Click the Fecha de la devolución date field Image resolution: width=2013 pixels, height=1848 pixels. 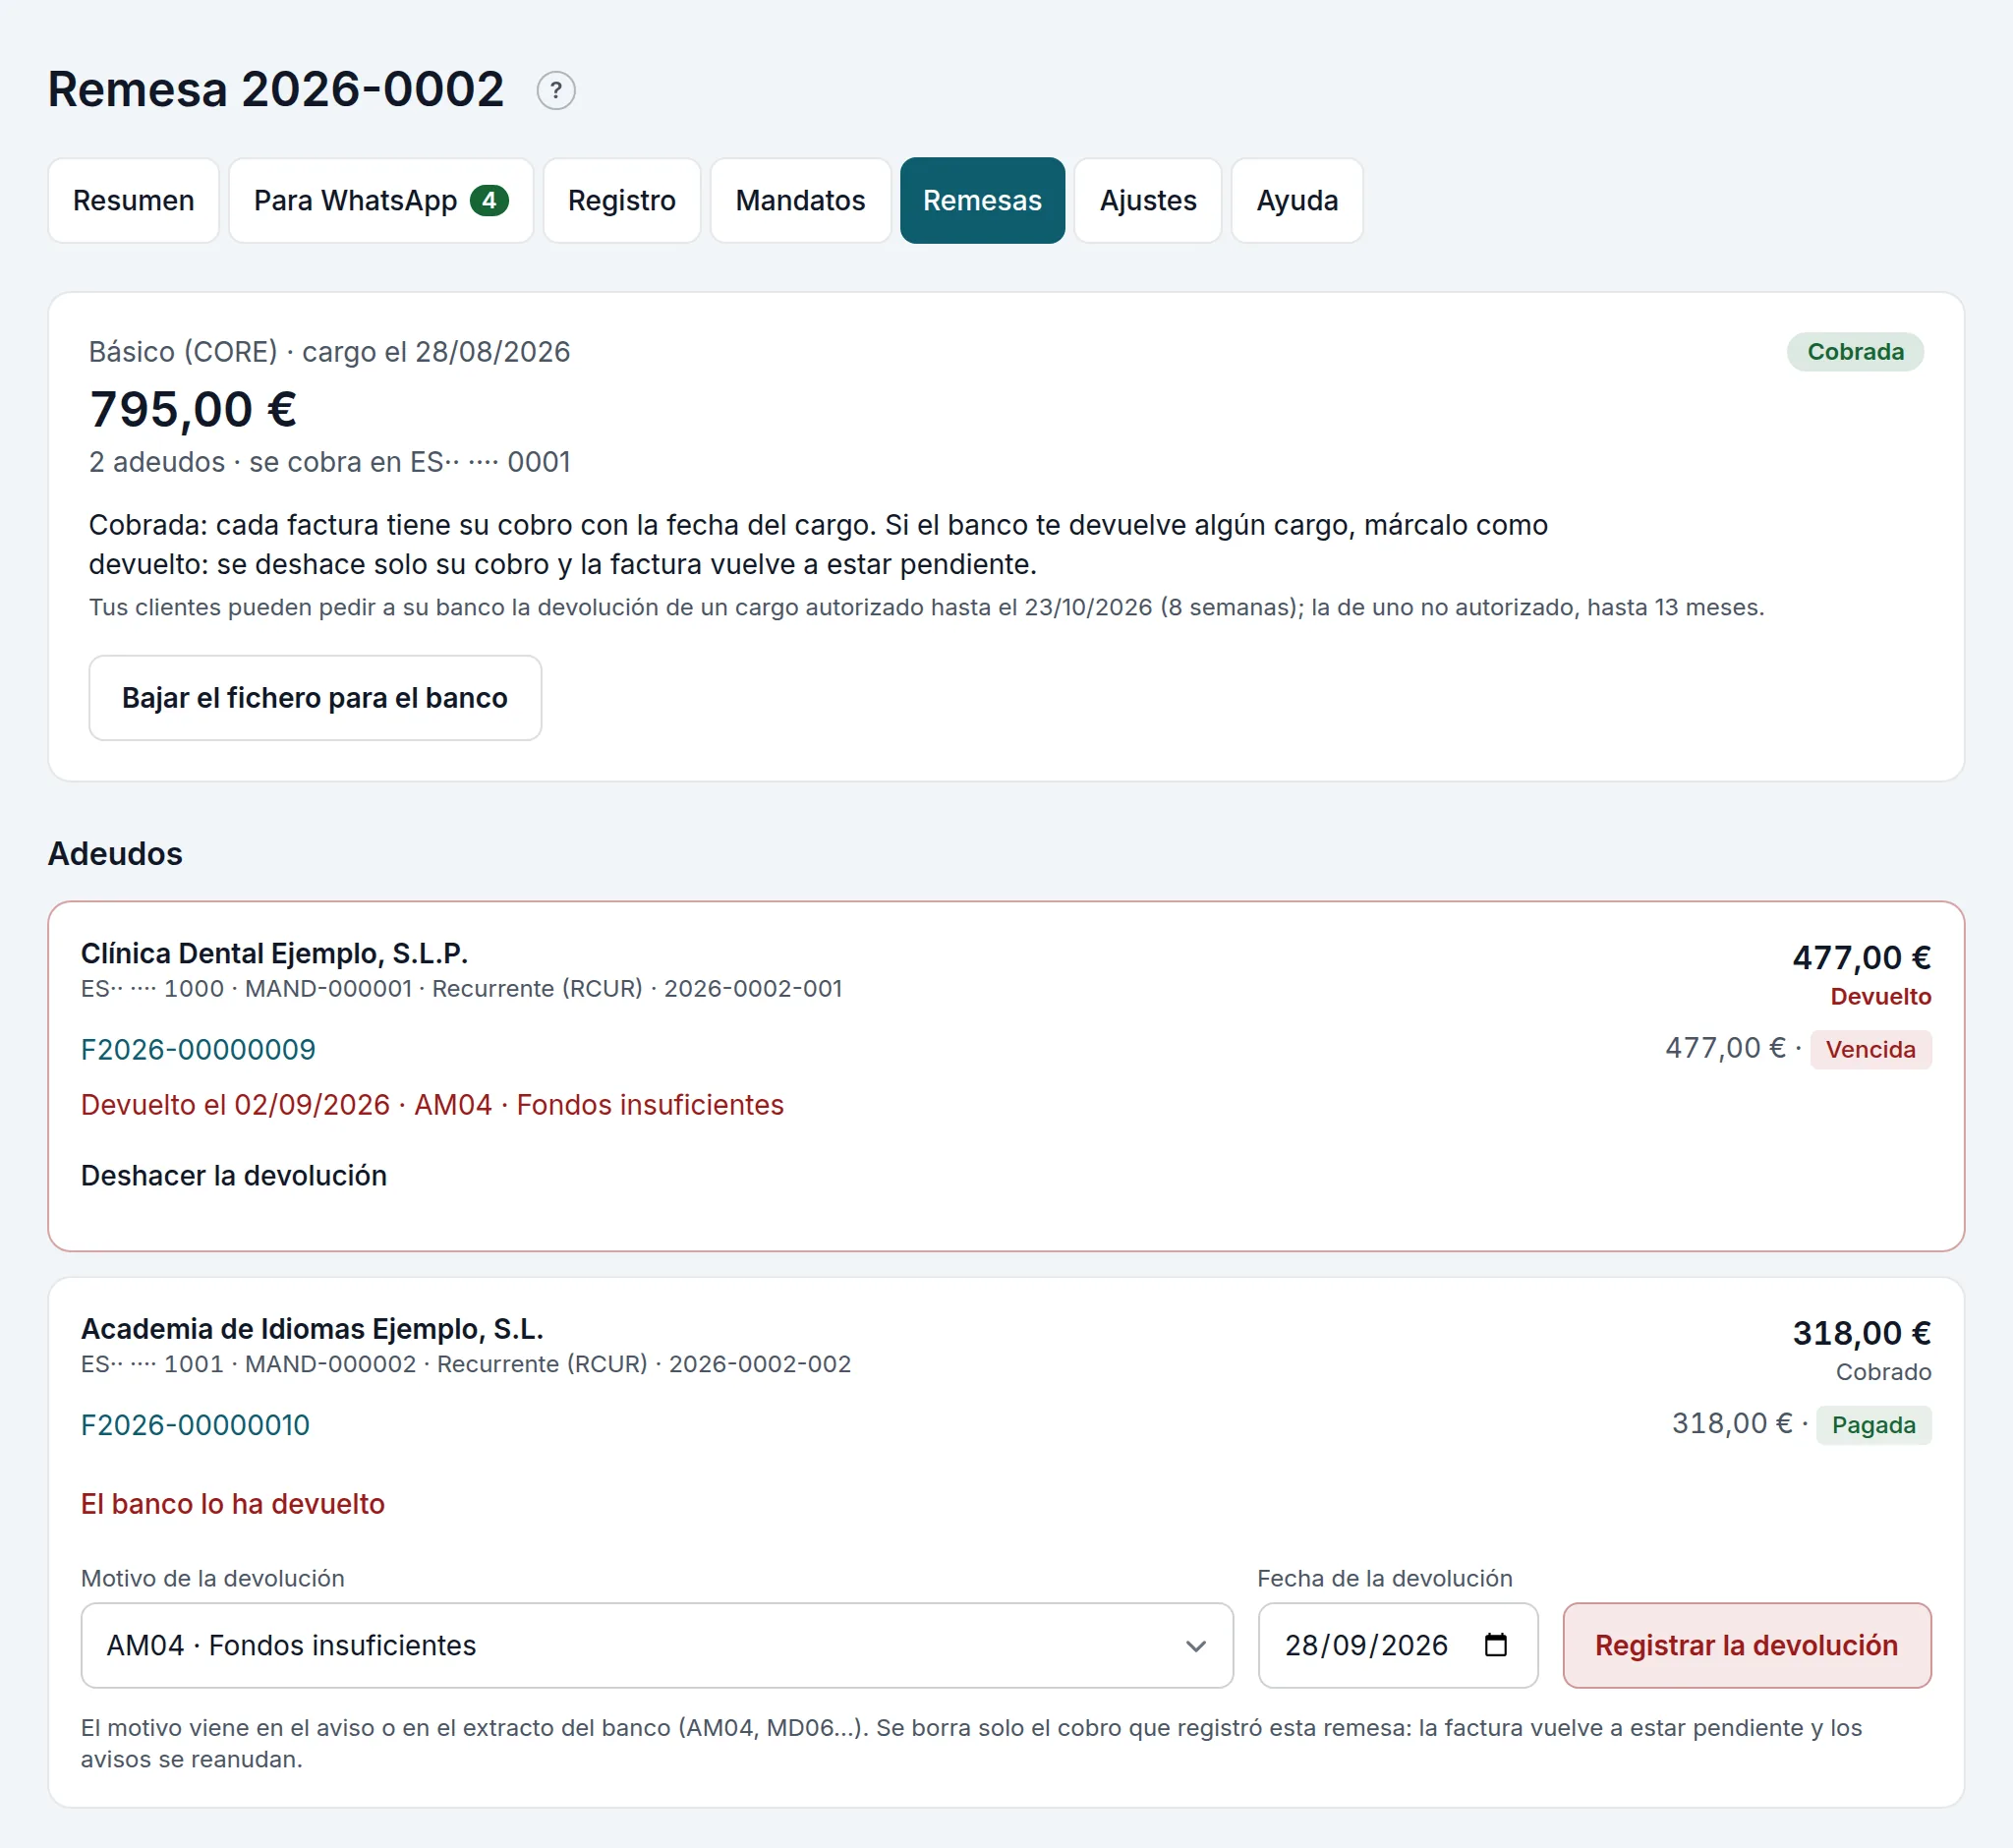tap(1398, 1646)
